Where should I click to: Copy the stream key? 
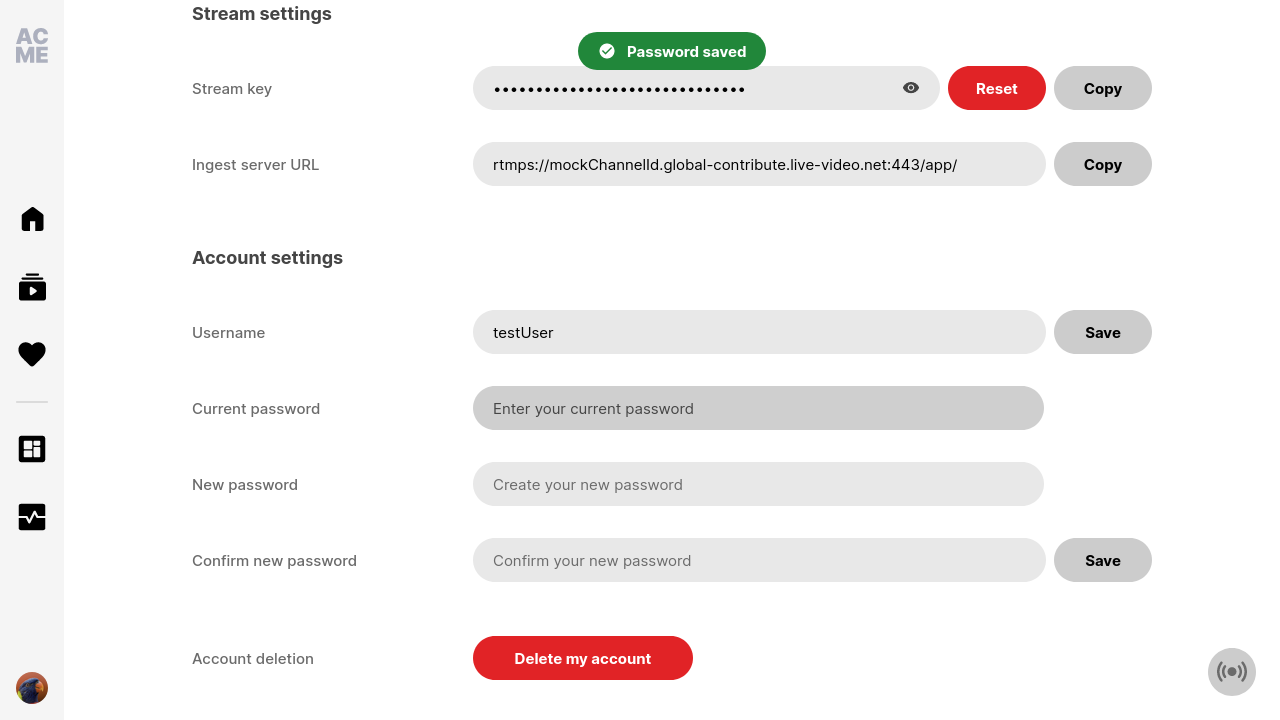tap(1103, 88)
